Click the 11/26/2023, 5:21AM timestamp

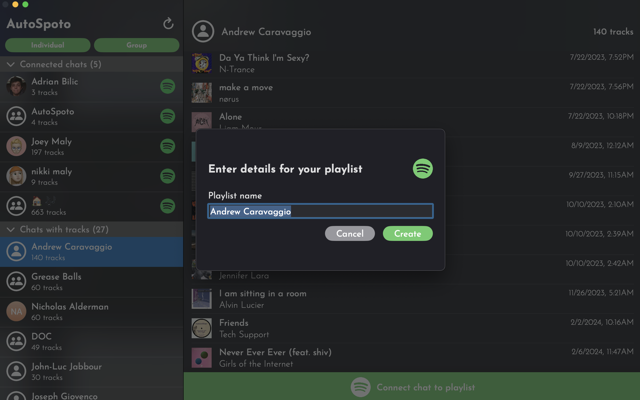coord(601,293)
